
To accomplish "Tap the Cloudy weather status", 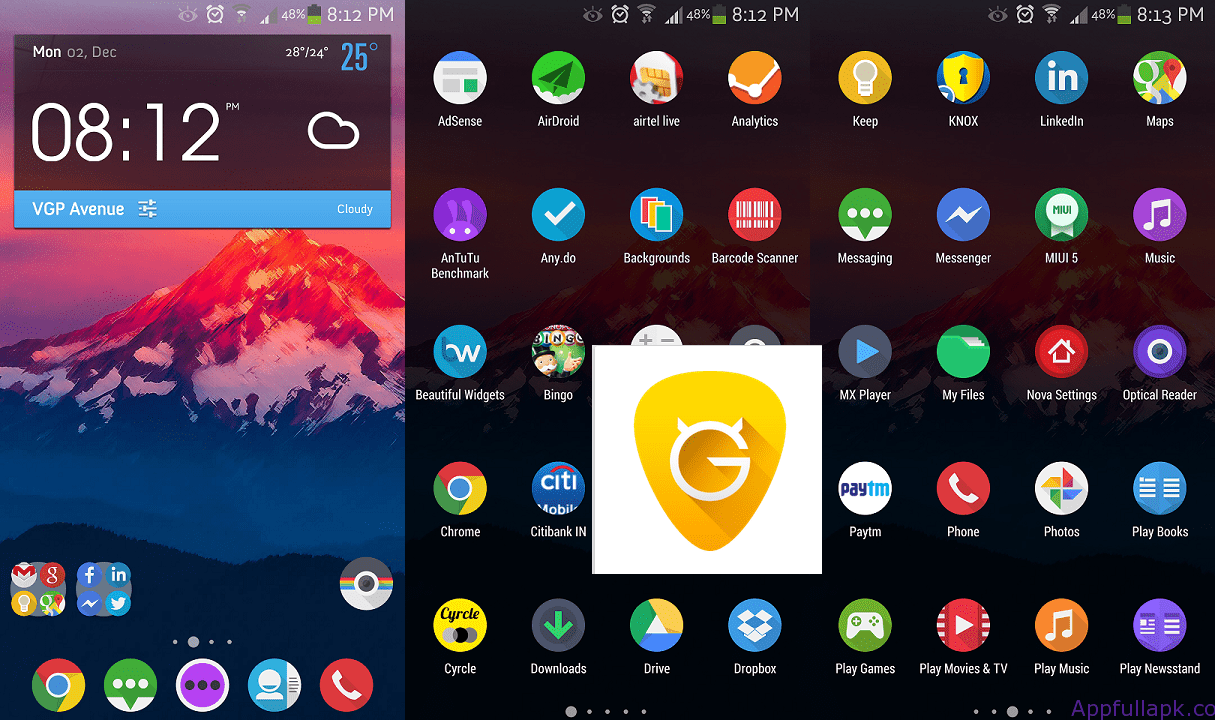I will (355, 209).
